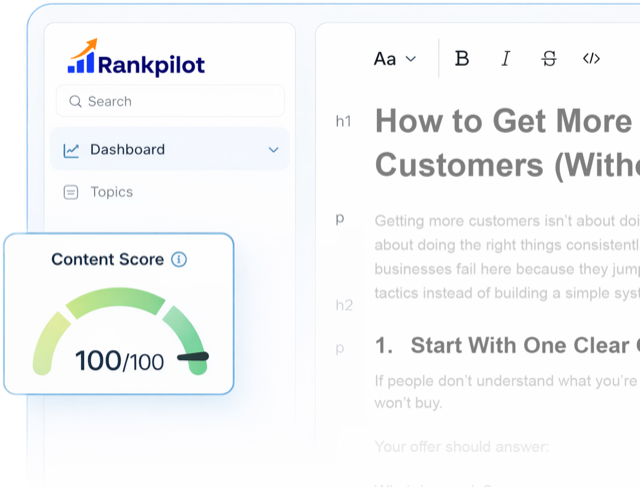The height and width of the screenshot is (487, 640).
Task: Open the Dashboard menu item
Action: point(169,149)
